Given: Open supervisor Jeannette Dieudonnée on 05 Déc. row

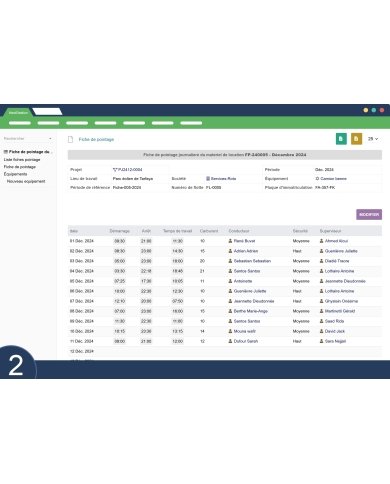Looking at the screenshot, I should 345,281.
